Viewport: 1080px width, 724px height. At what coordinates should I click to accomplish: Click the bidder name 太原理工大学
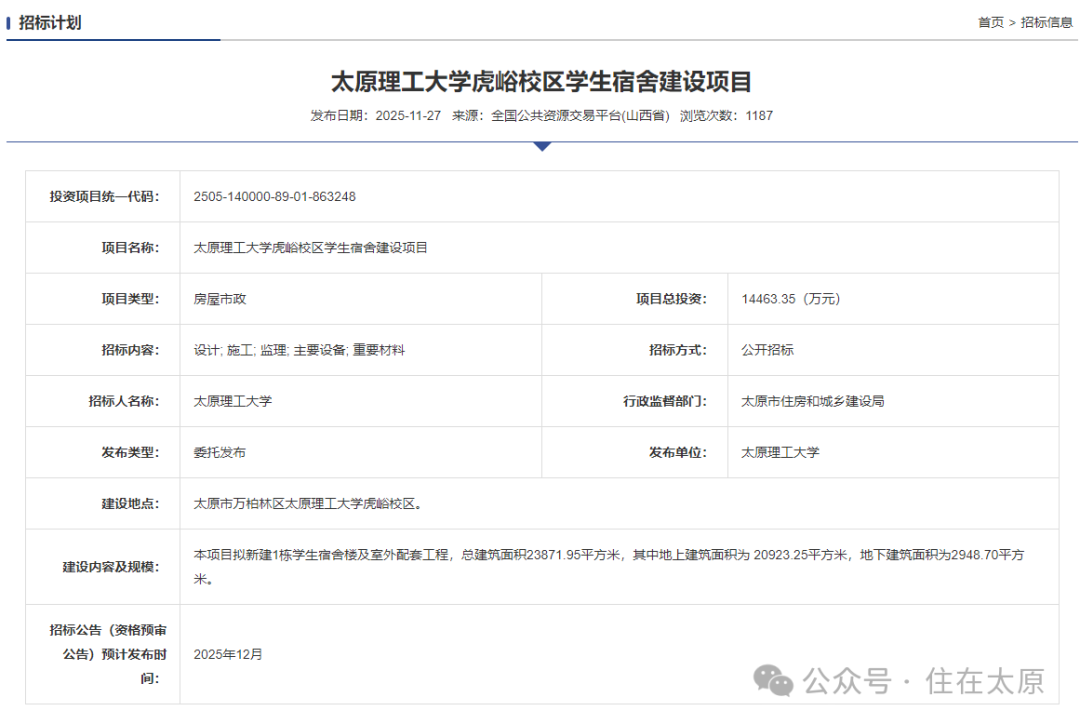236,400
